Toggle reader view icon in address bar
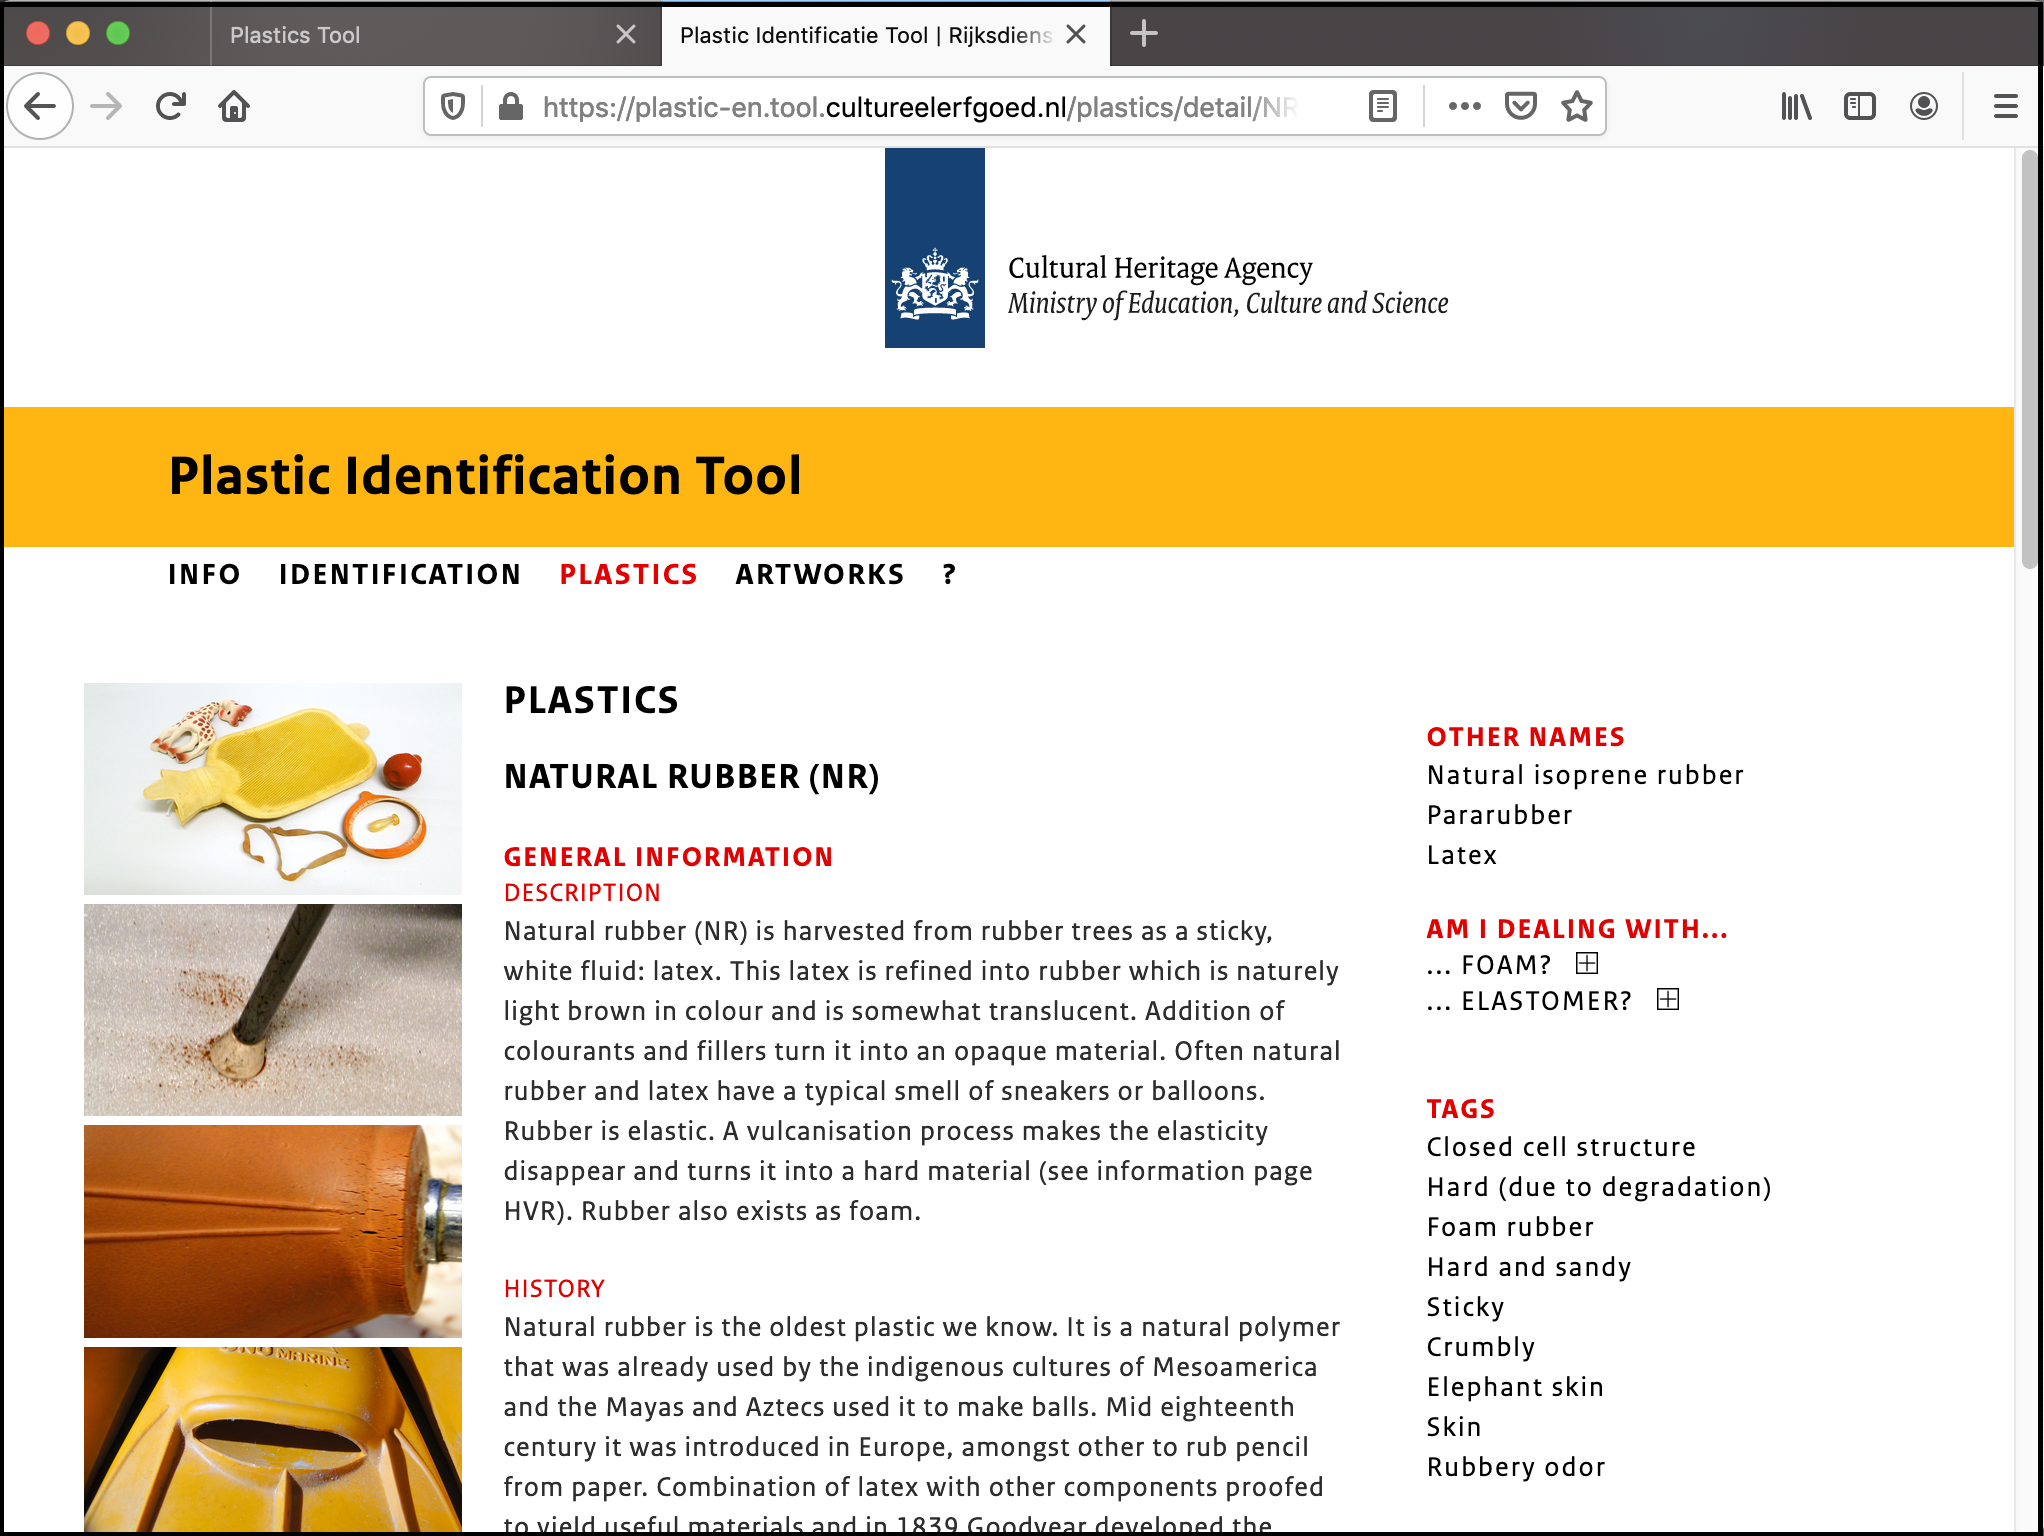The height and width of the screenshot is (1536, 2044). pyautogui.click(x=1382, y=106)
